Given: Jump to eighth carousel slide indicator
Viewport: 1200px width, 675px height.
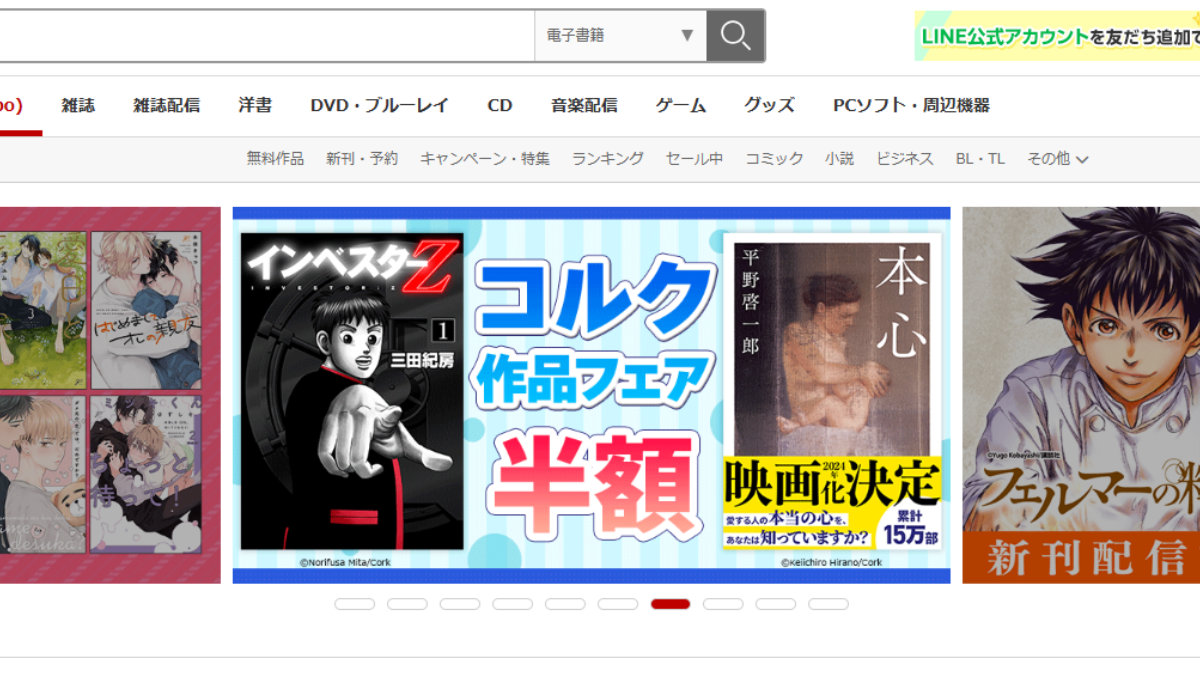Looking at the screenshot, I should pyautogui.click(x=723, y=604).
